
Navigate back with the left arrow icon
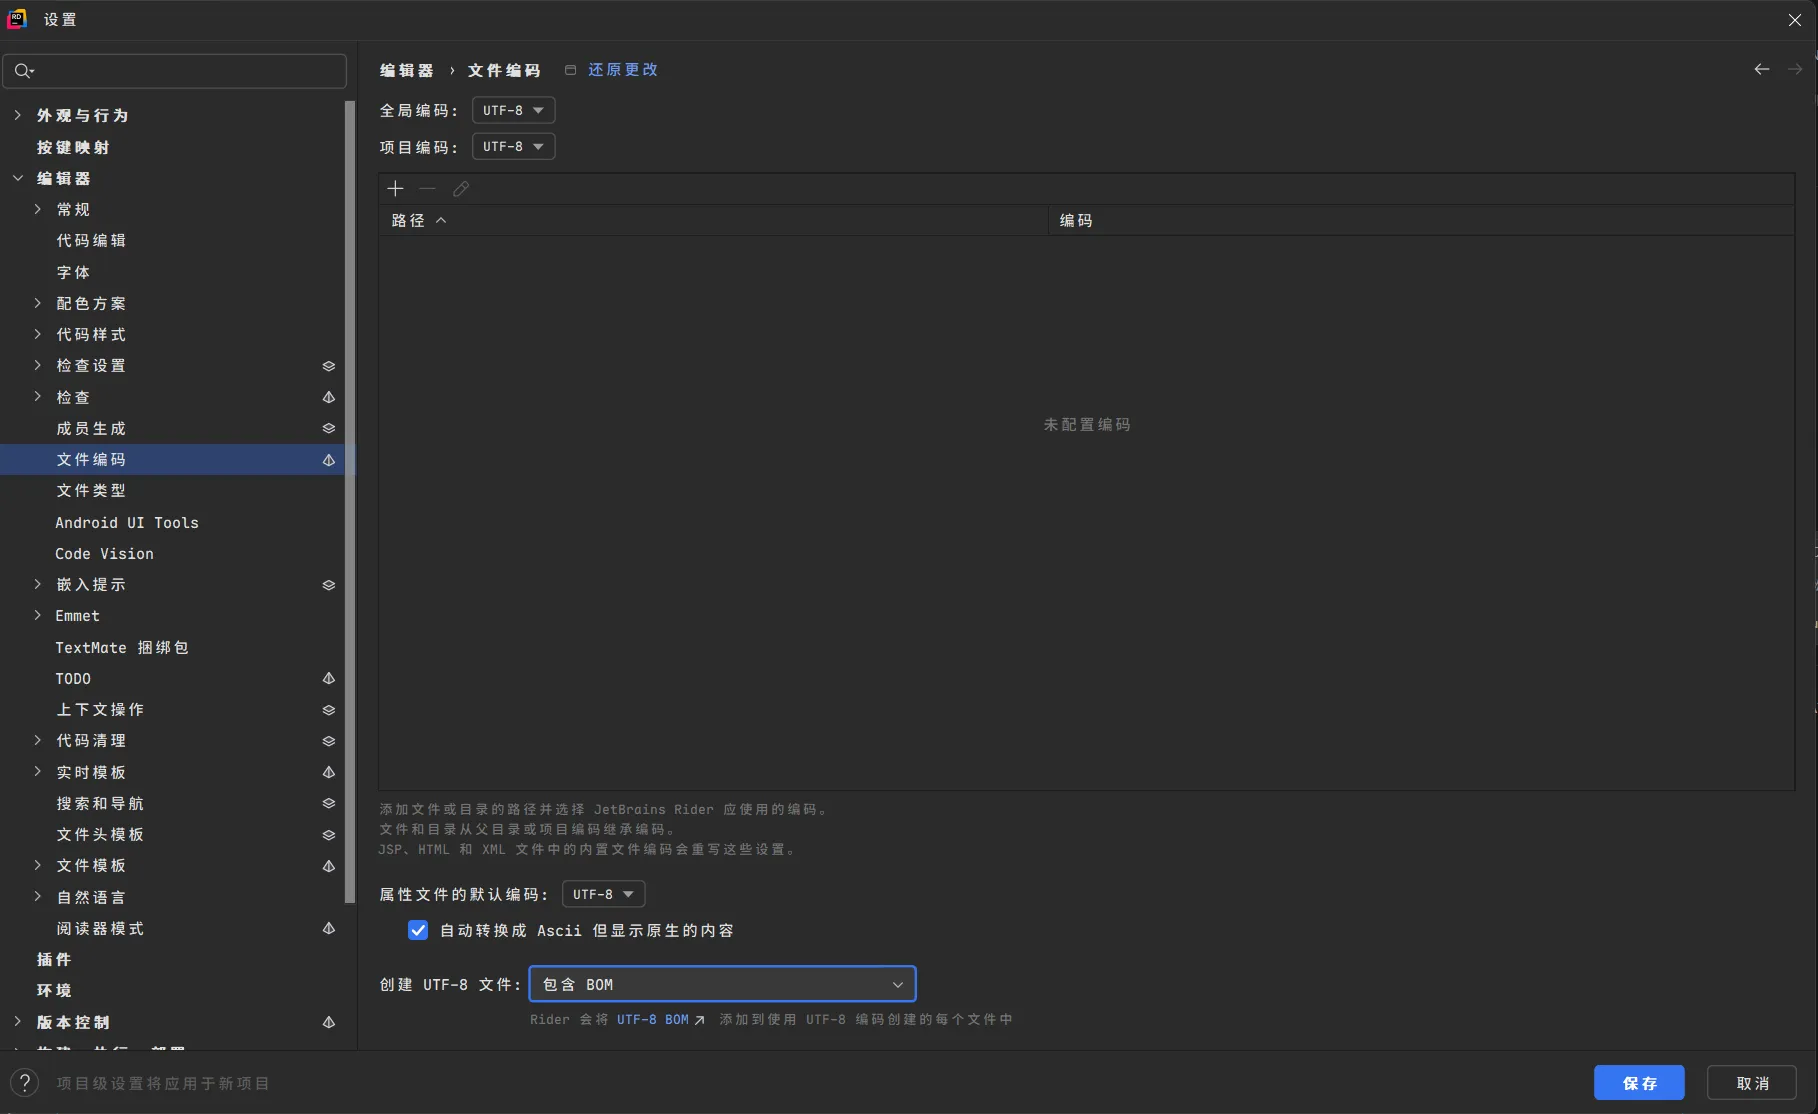(1761, 69)
